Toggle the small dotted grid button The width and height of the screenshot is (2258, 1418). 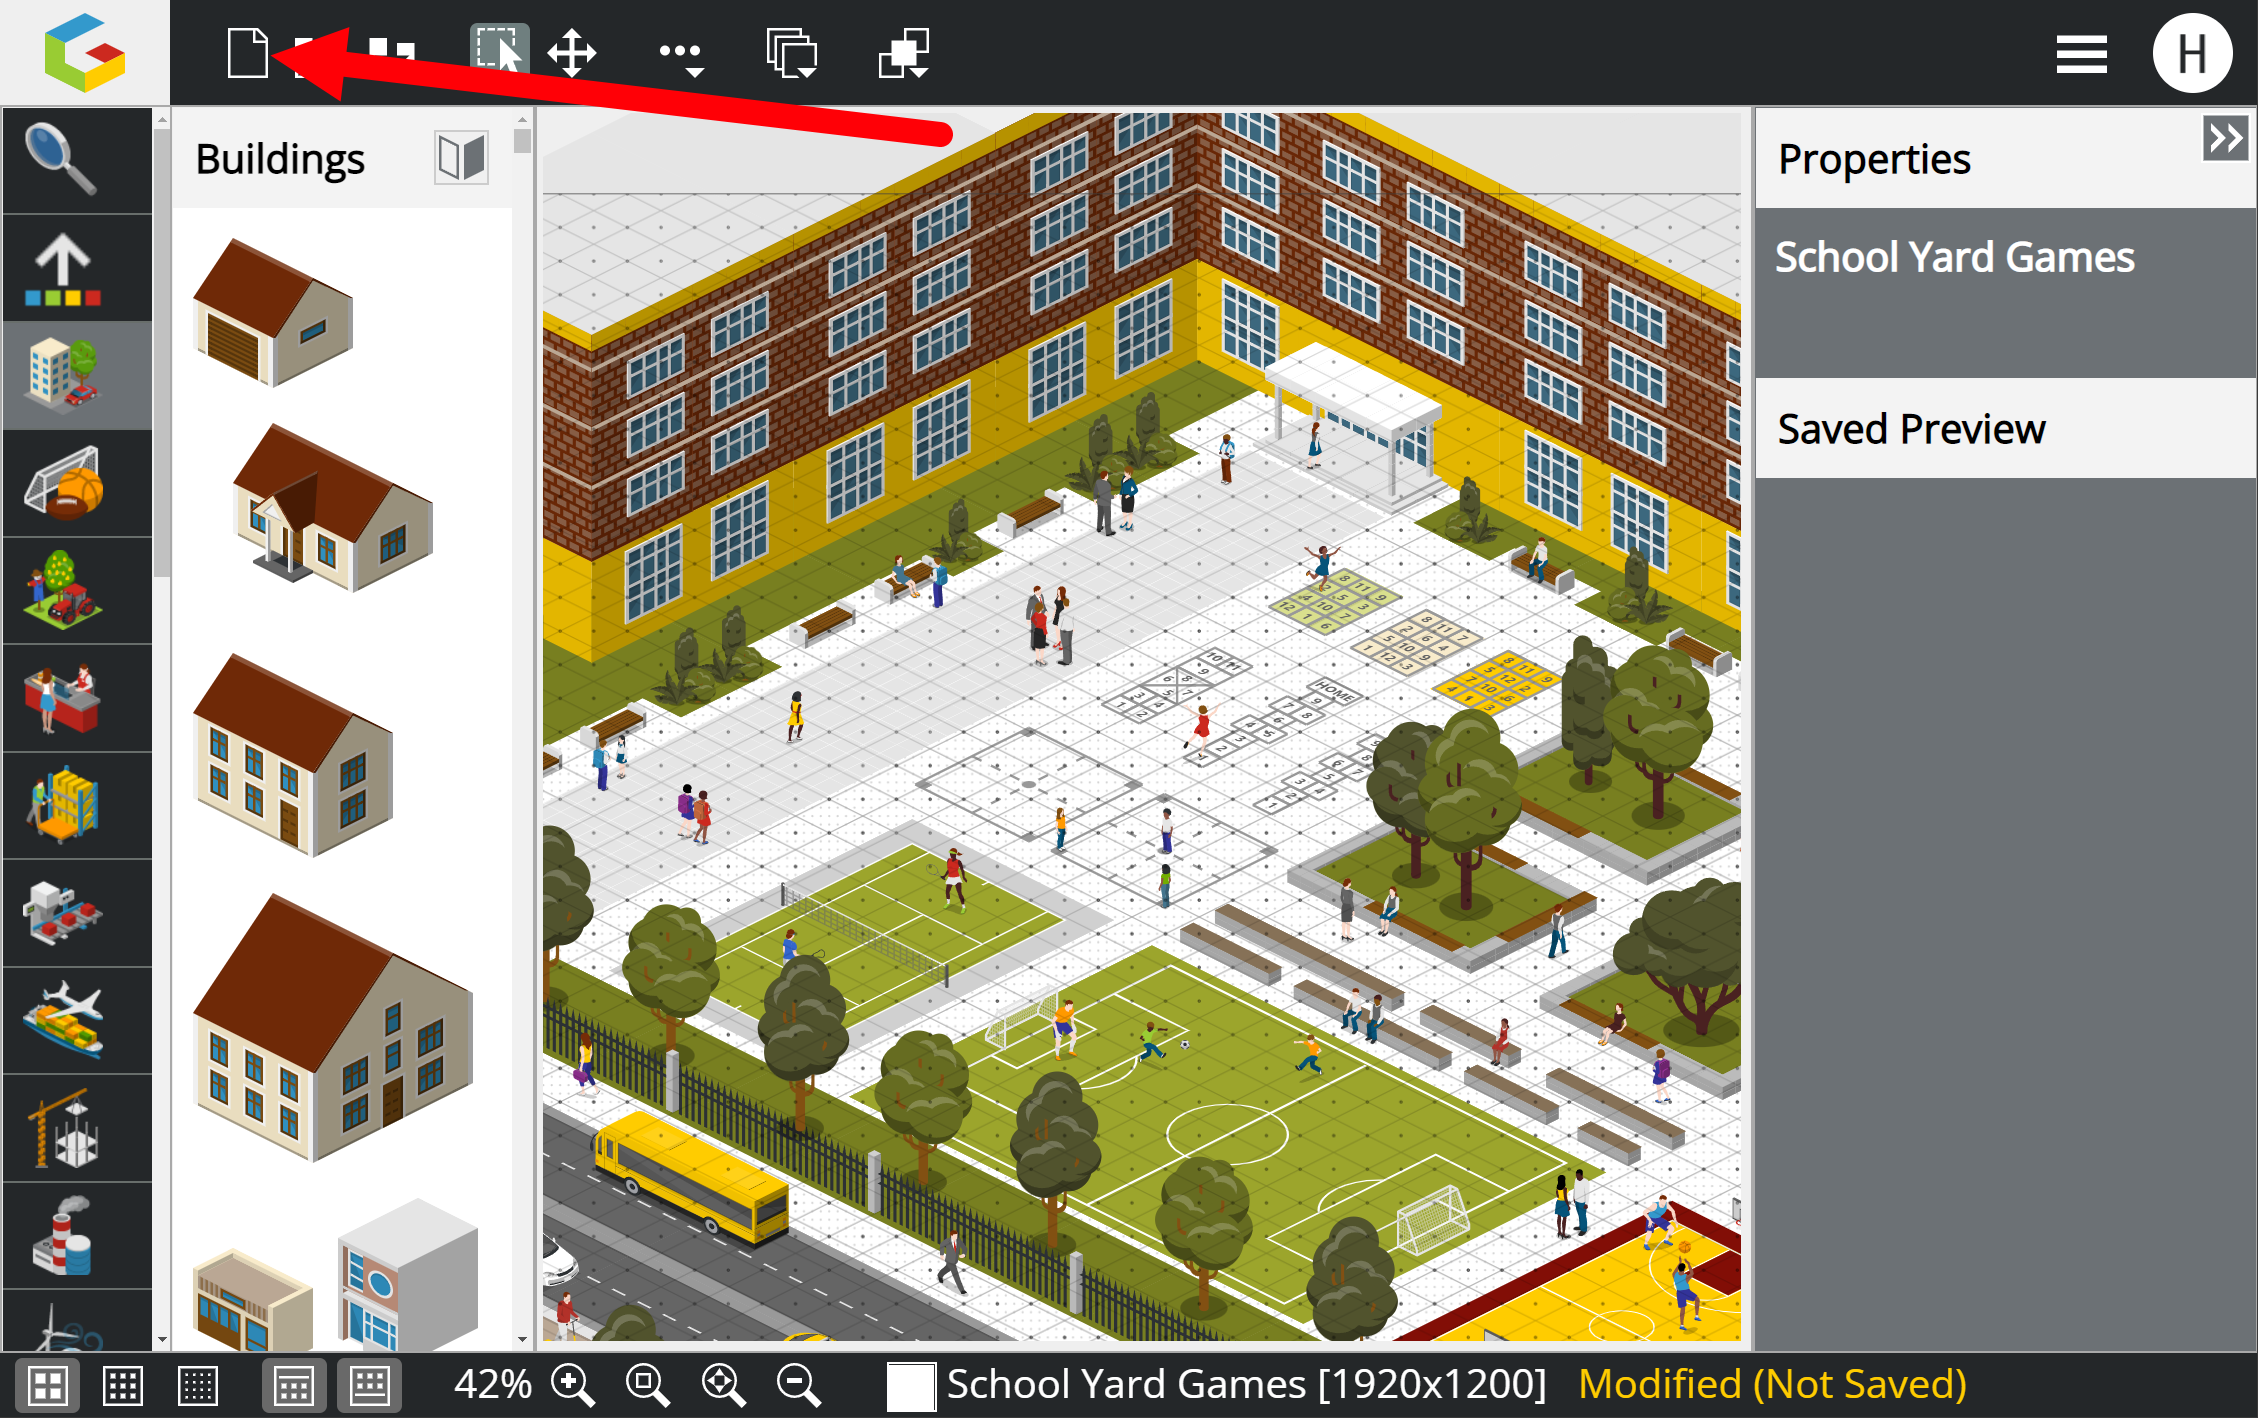197,1386
